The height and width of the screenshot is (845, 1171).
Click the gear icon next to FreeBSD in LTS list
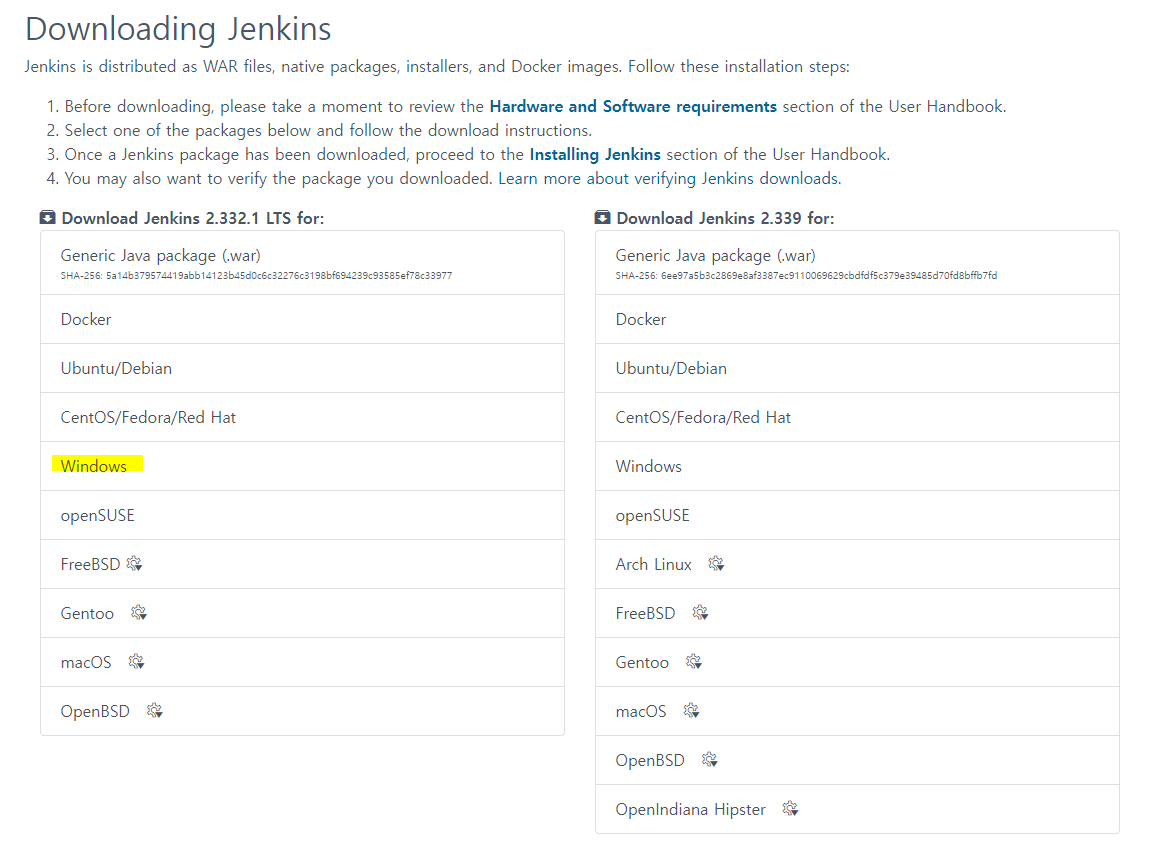pos(134,563)
